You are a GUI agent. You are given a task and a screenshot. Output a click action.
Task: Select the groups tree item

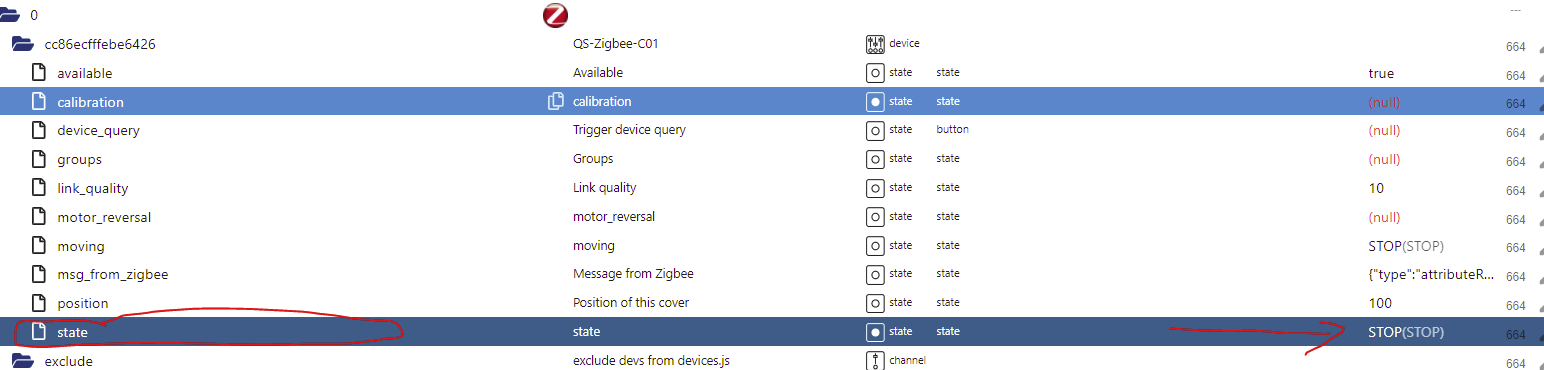point(79,159)
